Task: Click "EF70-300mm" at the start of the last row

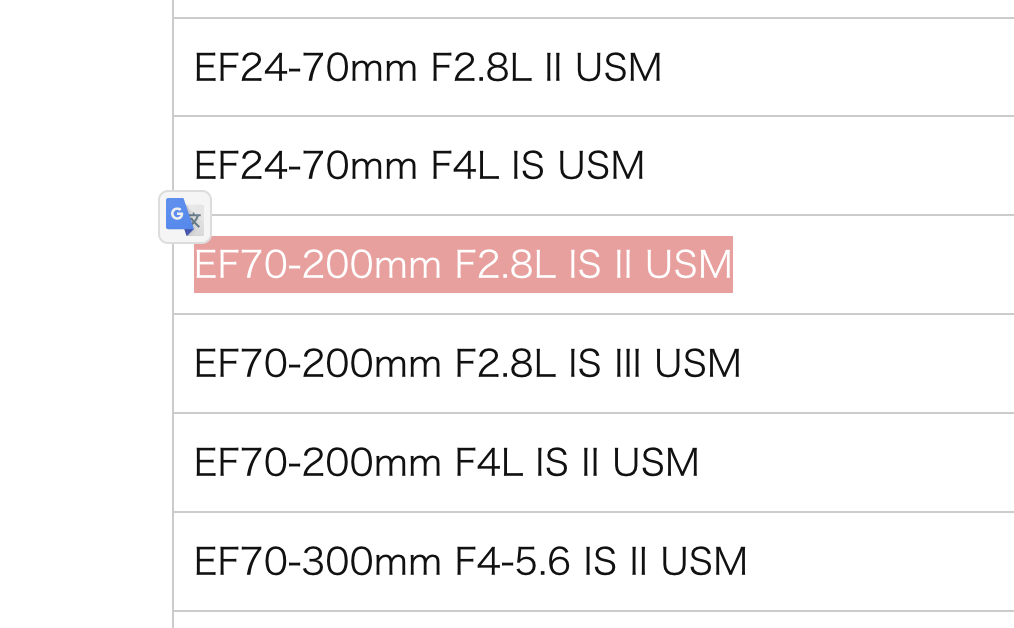Action: [318, 561]
